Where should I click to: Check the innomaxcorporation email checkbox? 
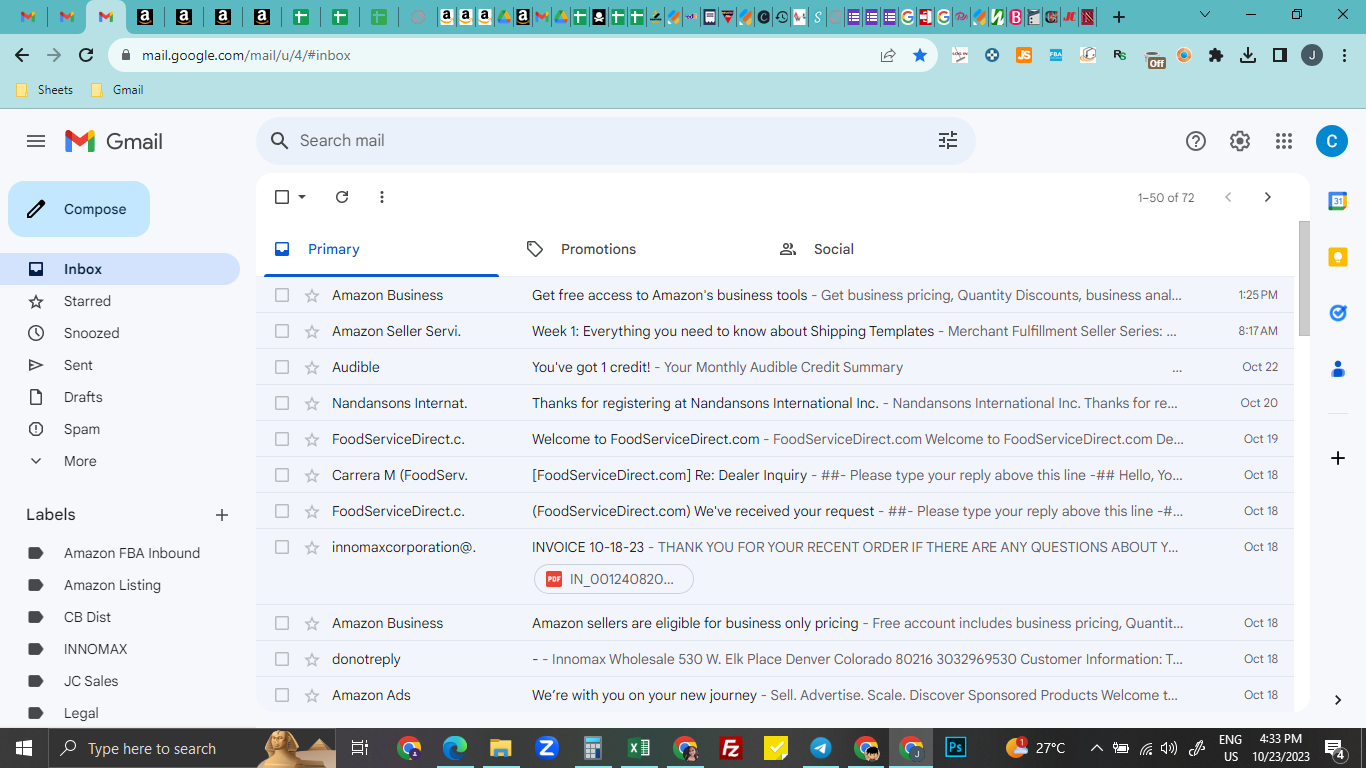[282, 547]
